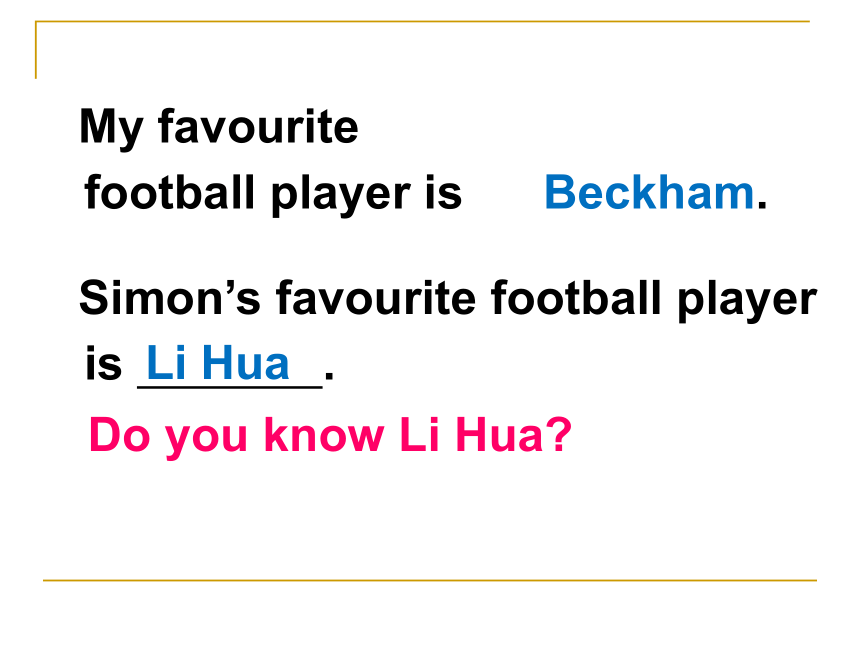Click the short gold vertical line at left corner
The height and width of the screenshot is (645, 860).
point(36,50)
